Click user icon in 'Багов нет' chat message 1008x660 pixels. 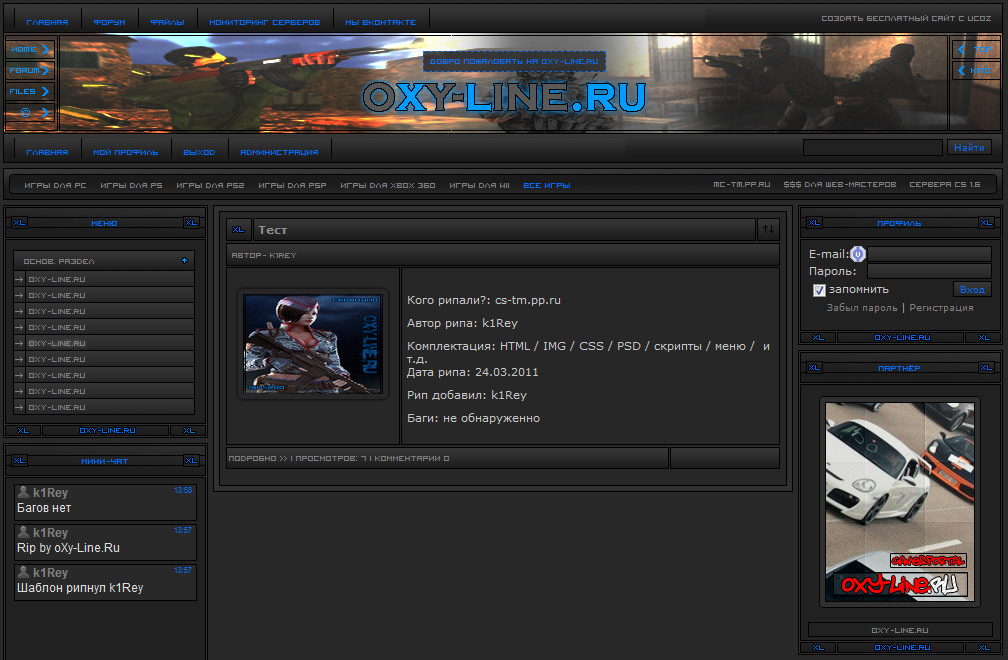point(23,492)
